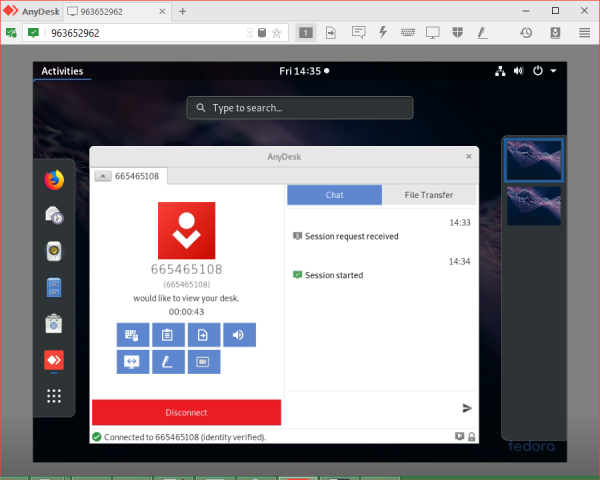Click the chat send arrow icon
This screenshot has height=480, width=600.
pyautogui.click(x=466, y=408)
